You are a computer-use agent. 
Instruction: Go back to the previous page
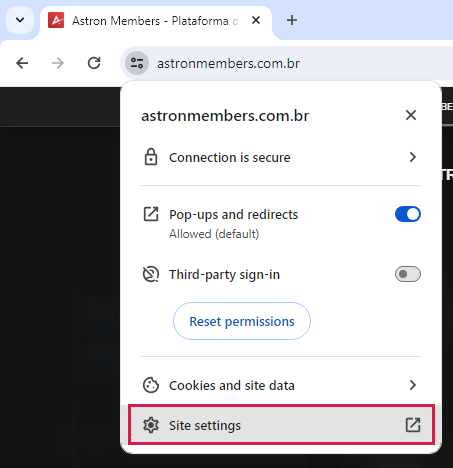(x=22, y=63)
